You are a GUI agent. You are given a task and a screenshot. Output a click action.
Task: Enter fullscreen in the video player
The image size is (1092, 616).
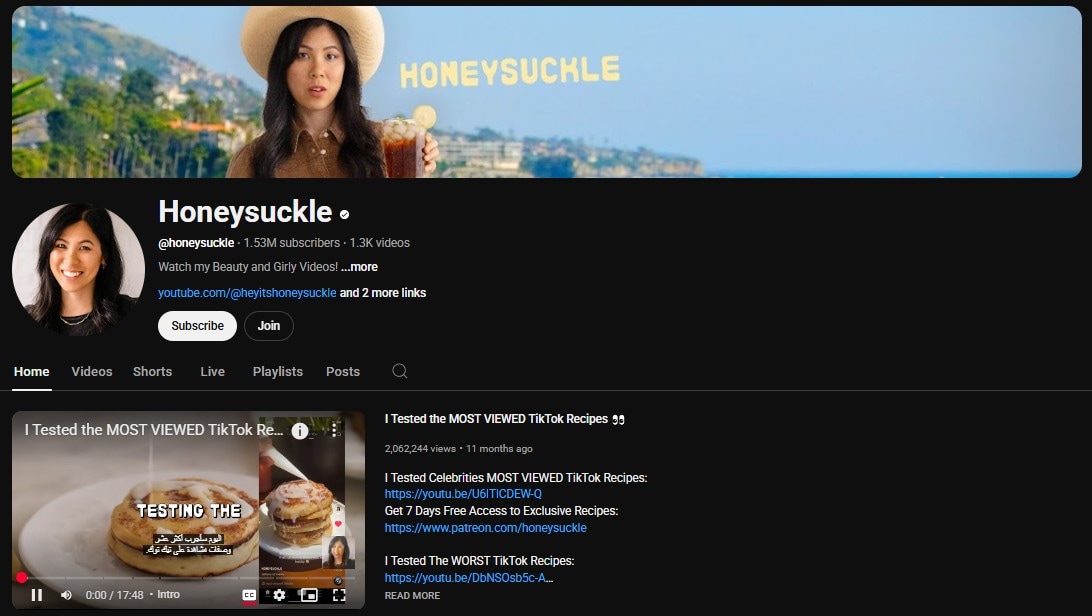tap(339, 595)
